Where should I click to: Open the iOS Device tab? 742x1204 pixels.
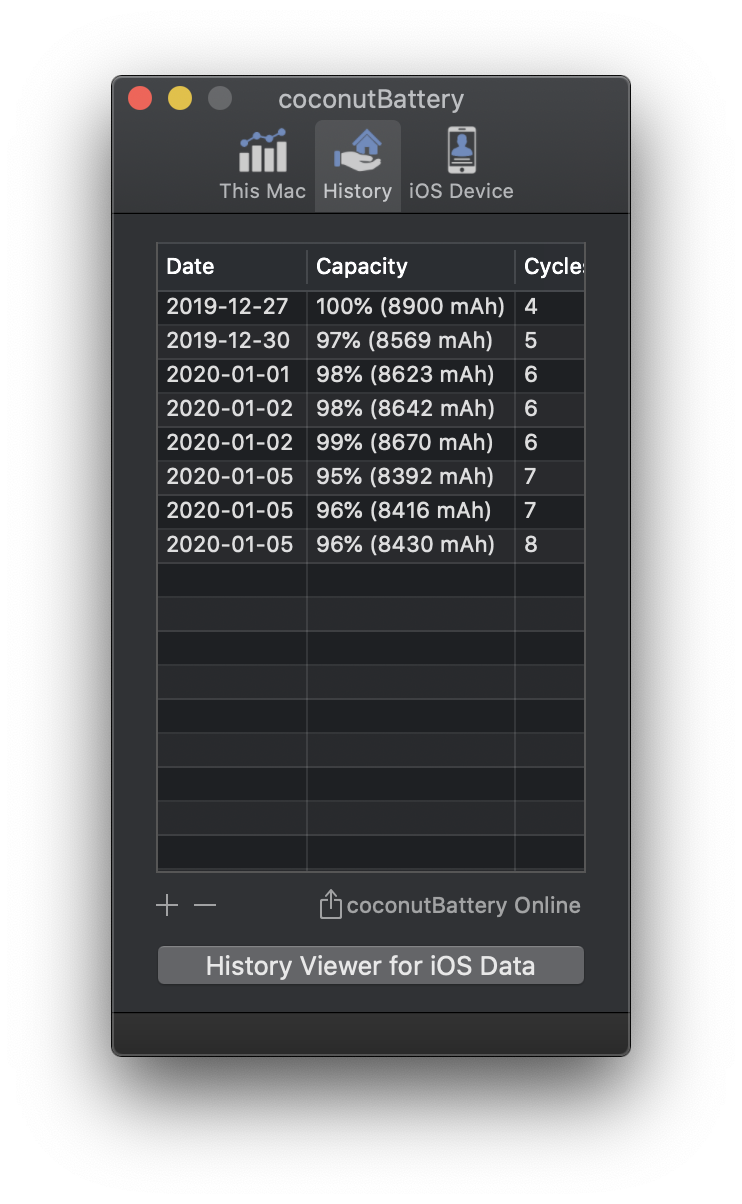click(x=461, y=166)
